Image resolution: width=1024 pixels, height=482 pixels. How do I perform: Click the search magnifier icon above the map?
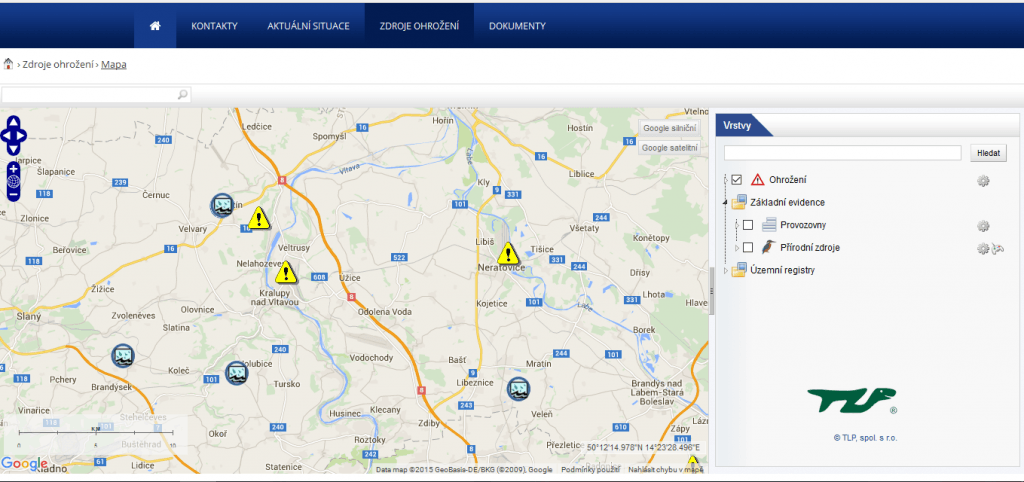click(182, 95)
